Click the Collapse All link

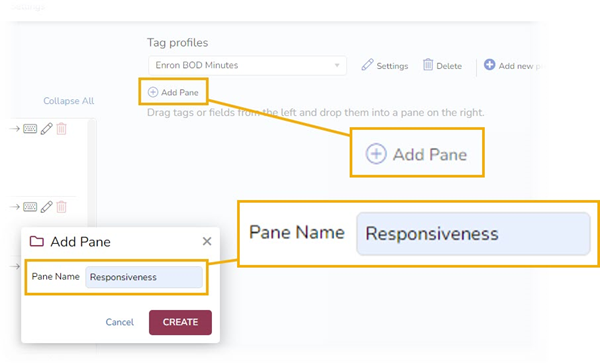[68, 101]
